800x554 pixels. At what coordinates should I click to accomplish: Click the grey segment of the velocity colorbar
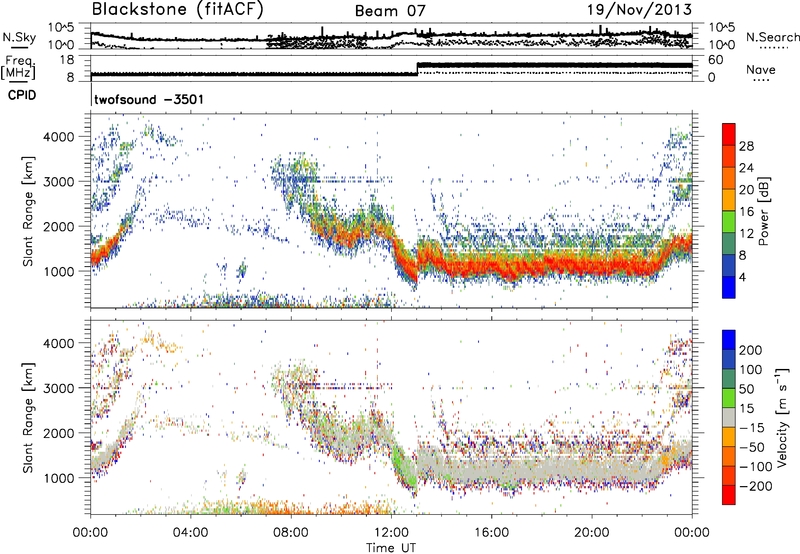point(729,417)
